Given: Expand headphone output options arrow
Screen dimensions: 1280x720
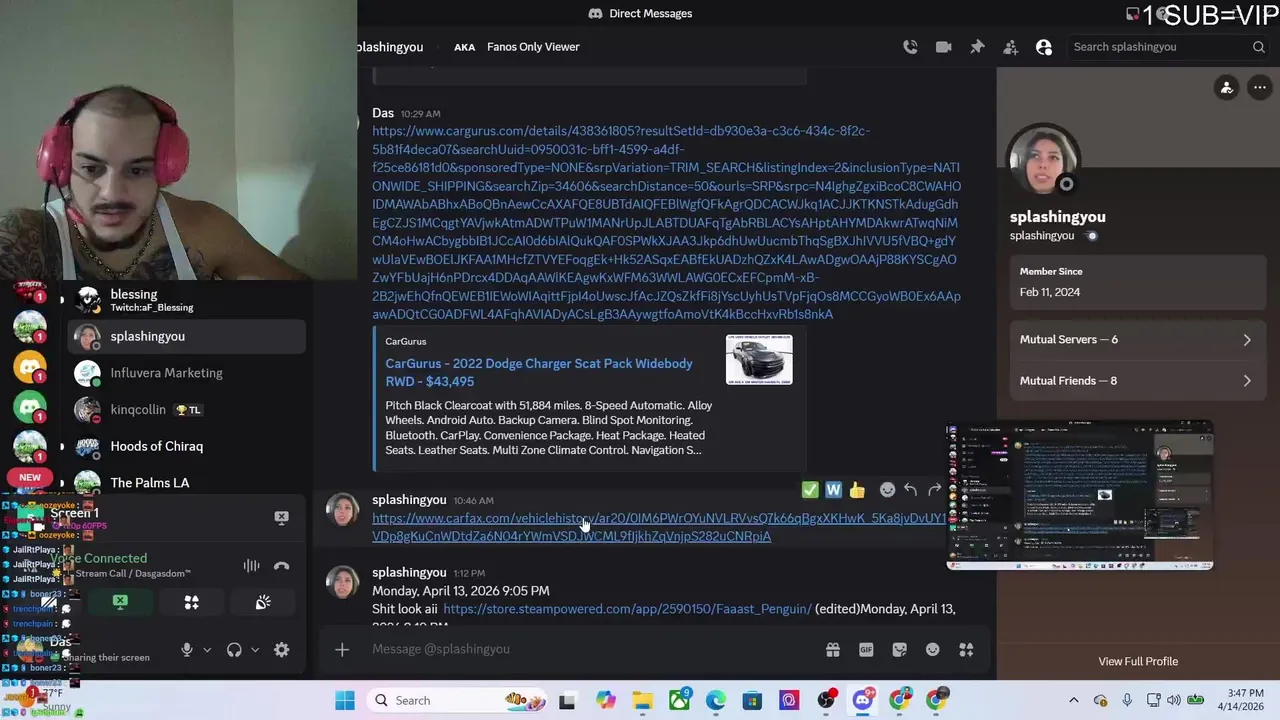Looking at the screenshot, I should [x=255, y=650].
